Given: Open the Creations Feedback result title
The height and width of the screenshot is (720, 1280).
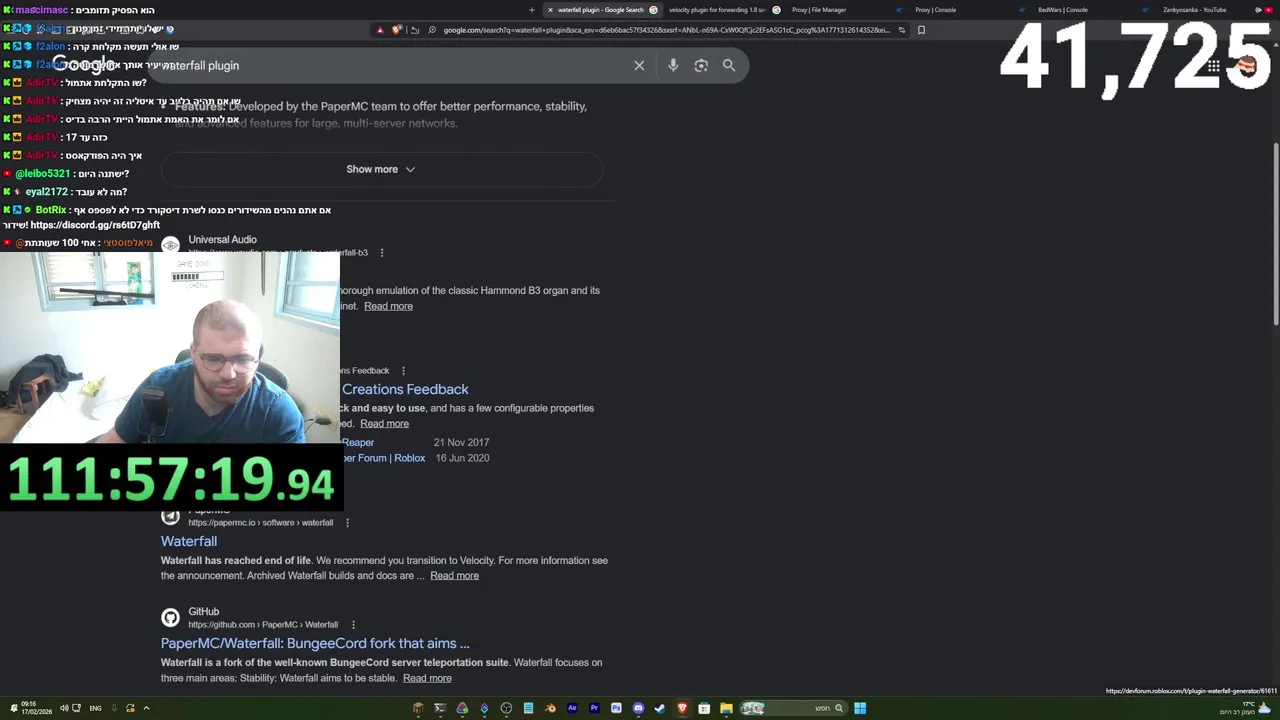Looking at the screenshot, I should [x=405, y=389].
